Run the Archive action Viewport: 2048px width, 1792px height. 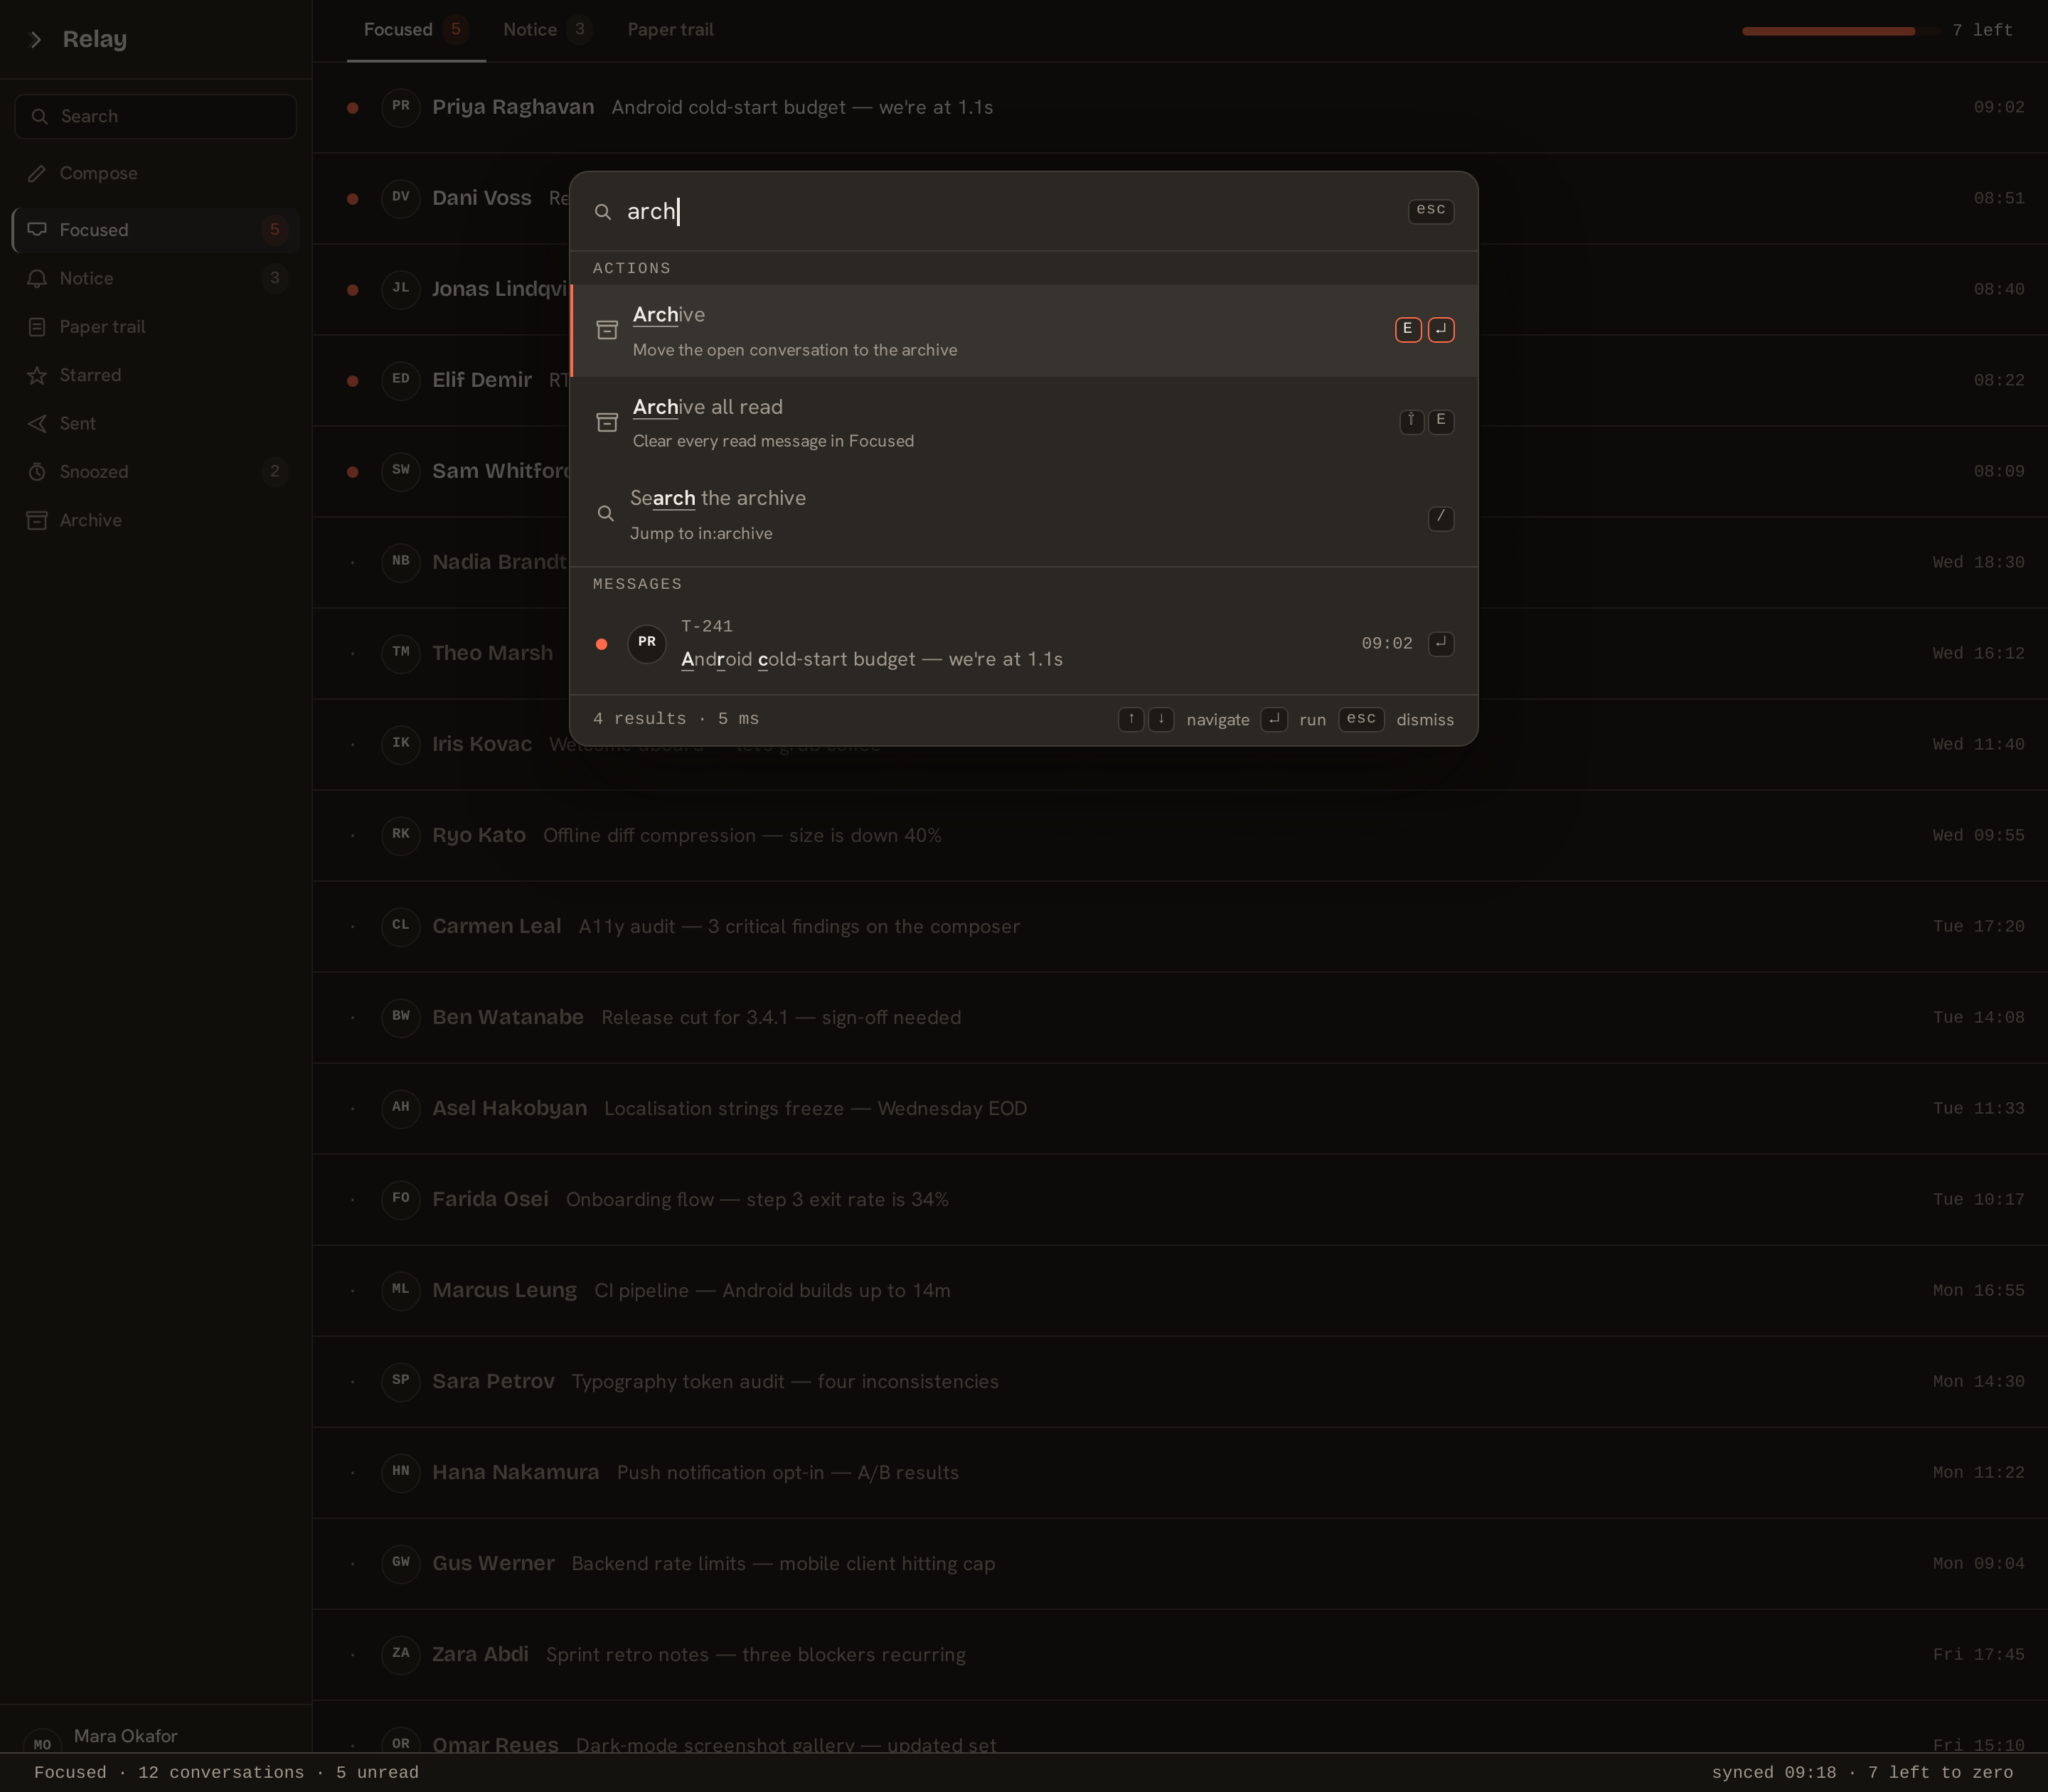click(x=1024, y=331)
